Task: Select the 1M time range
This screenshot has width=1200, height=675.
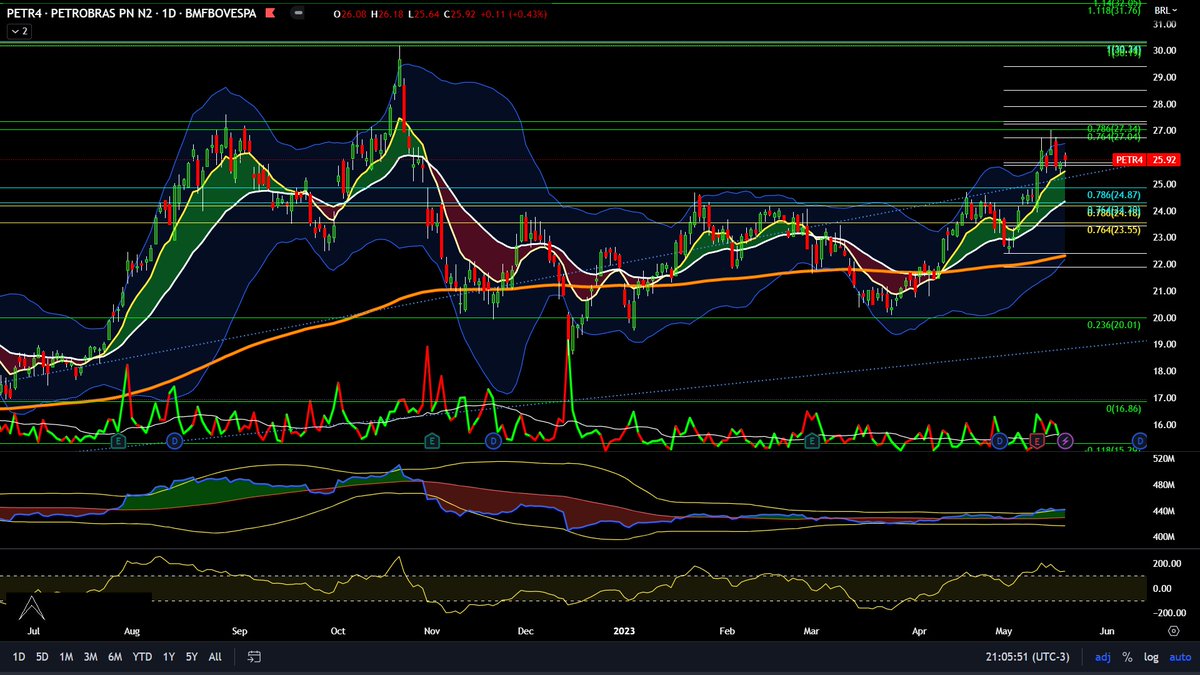Action: coord(66,657)
